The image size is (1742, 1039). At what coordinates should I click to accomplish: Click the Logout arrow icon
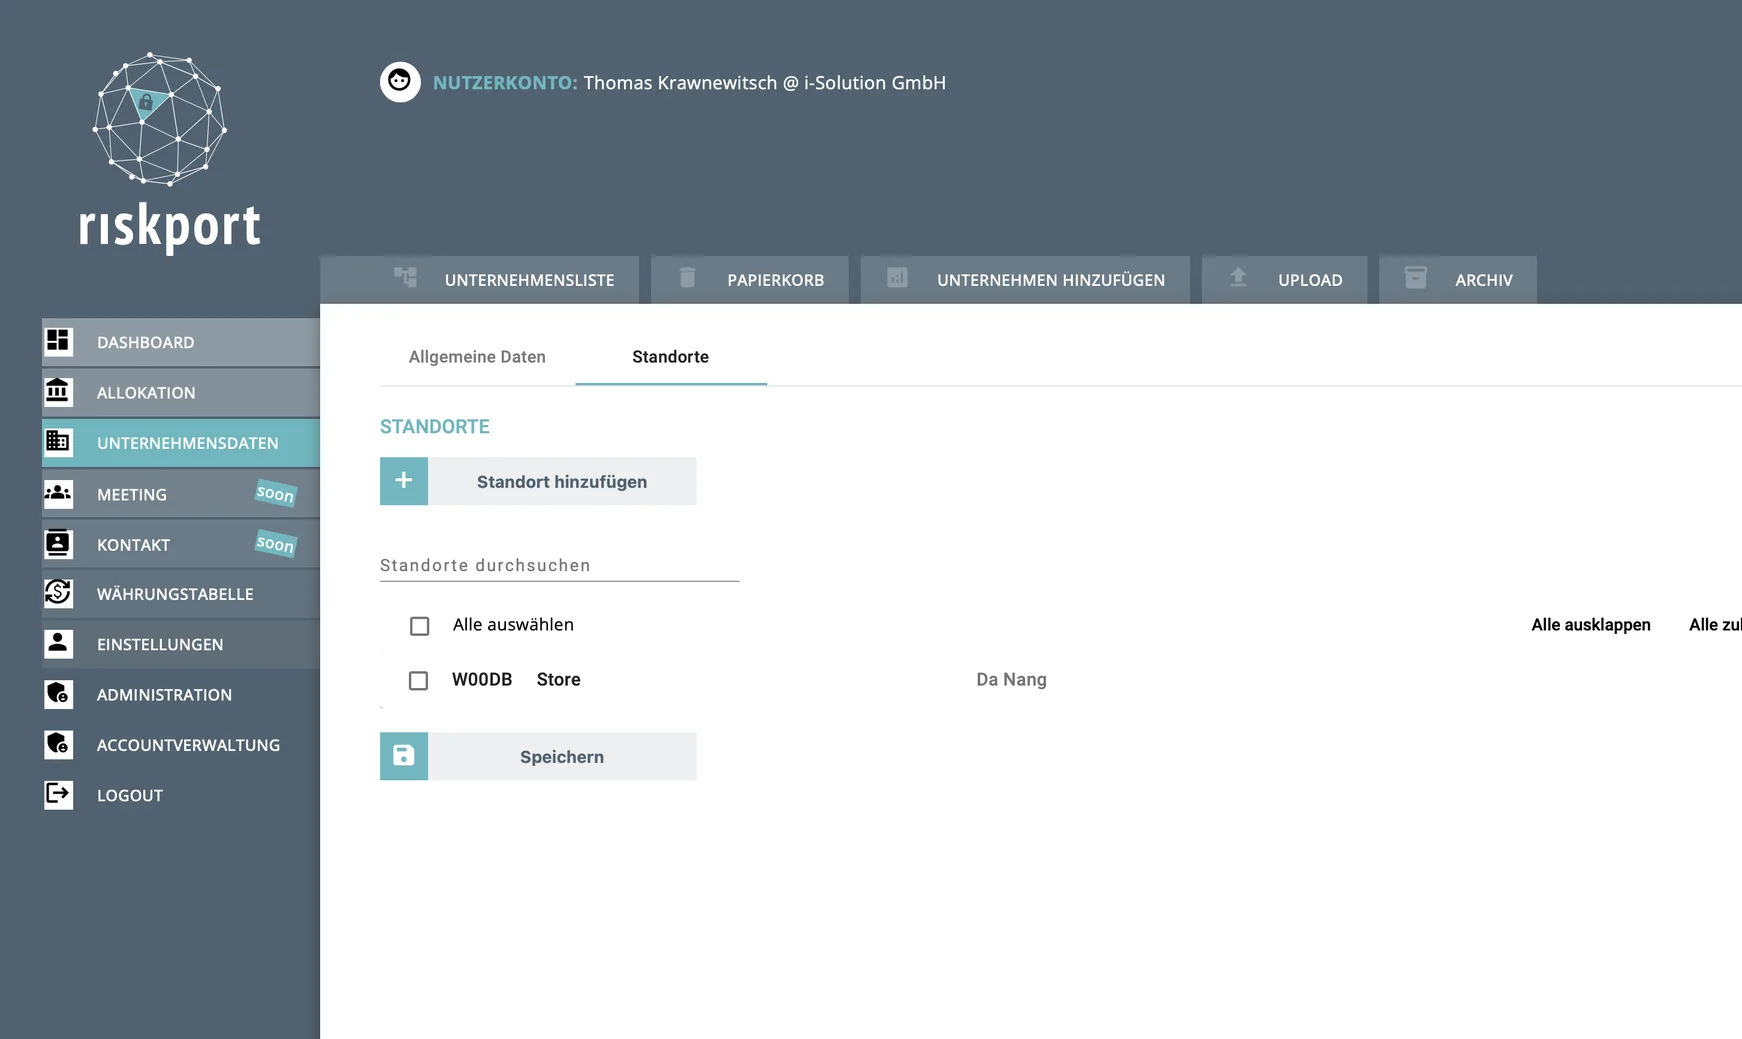58,794
